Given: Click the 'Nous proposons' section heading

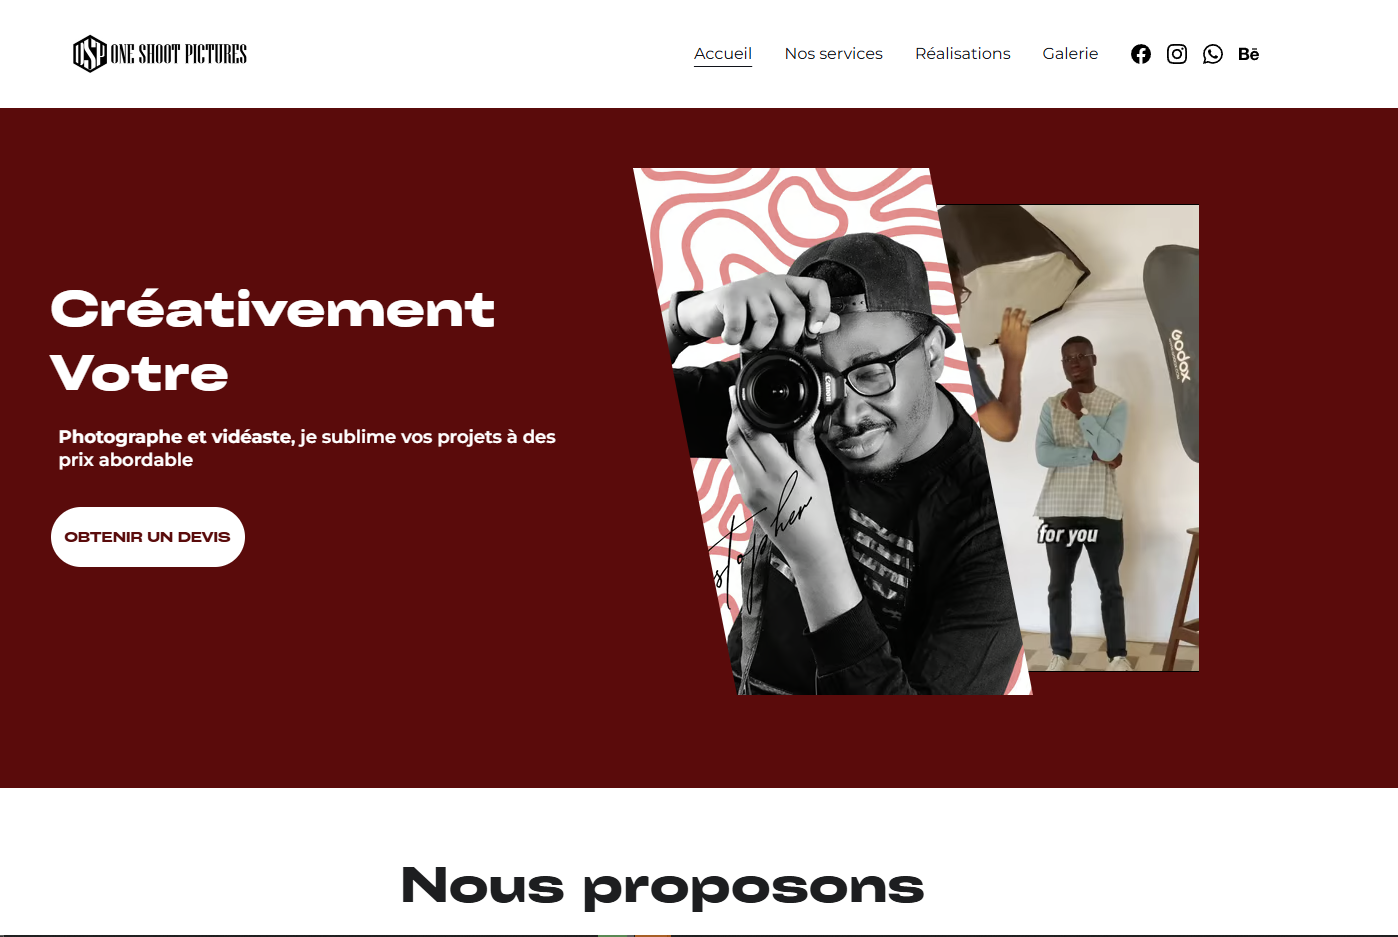Looking at the screenshot, I should tap(662, 886).
